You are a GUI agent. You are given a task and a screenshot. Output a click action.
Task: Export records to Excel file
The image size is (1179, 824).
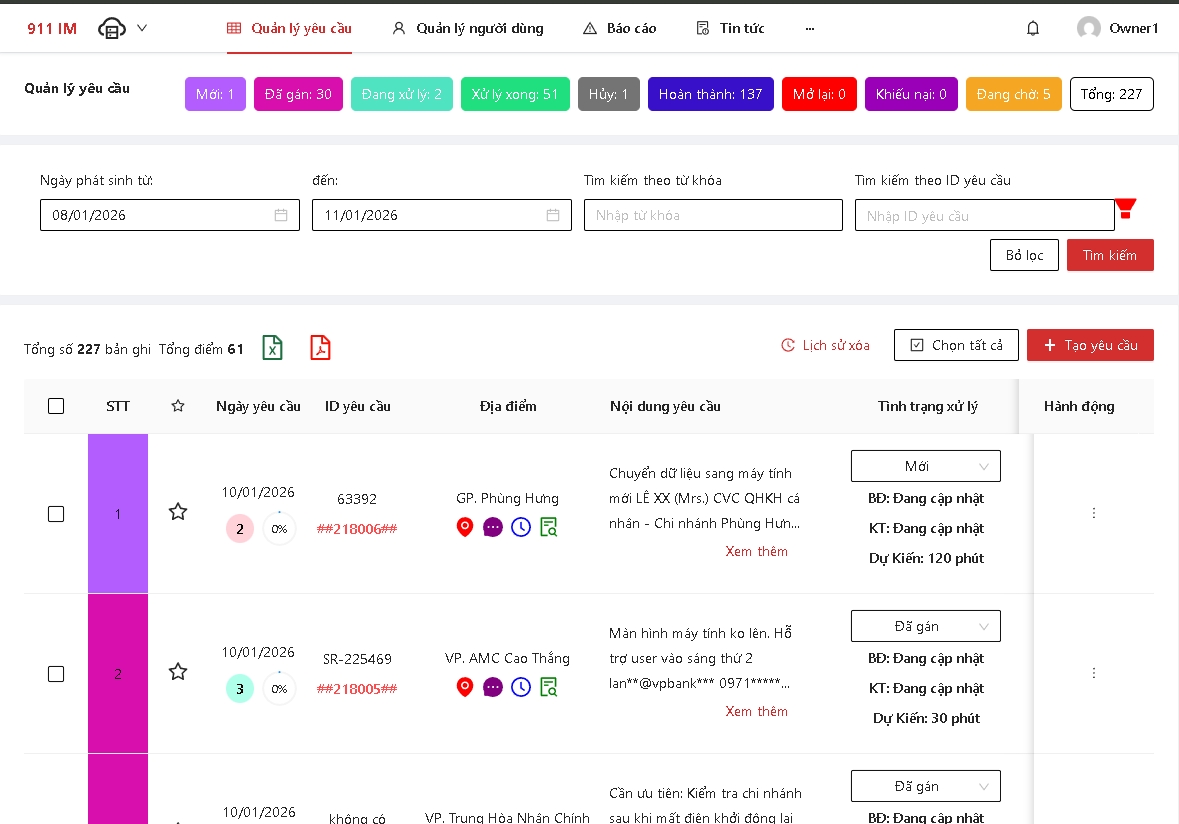pyautogui.click(x=272, y=348)
